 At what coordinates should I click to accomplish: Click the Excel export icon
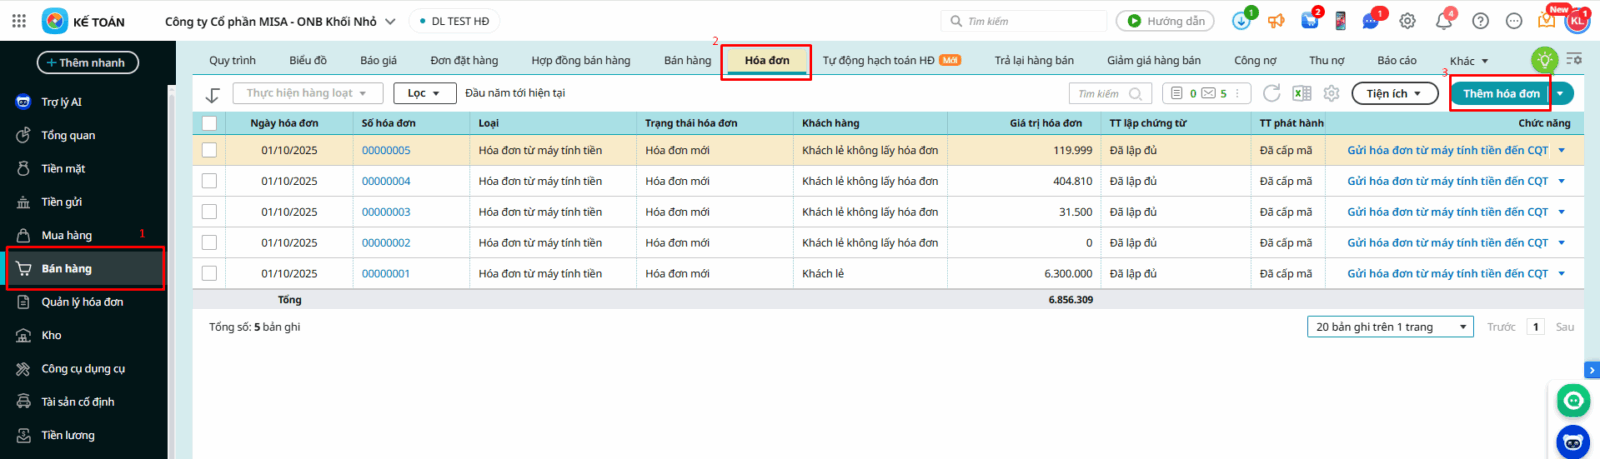[1301, 93]
